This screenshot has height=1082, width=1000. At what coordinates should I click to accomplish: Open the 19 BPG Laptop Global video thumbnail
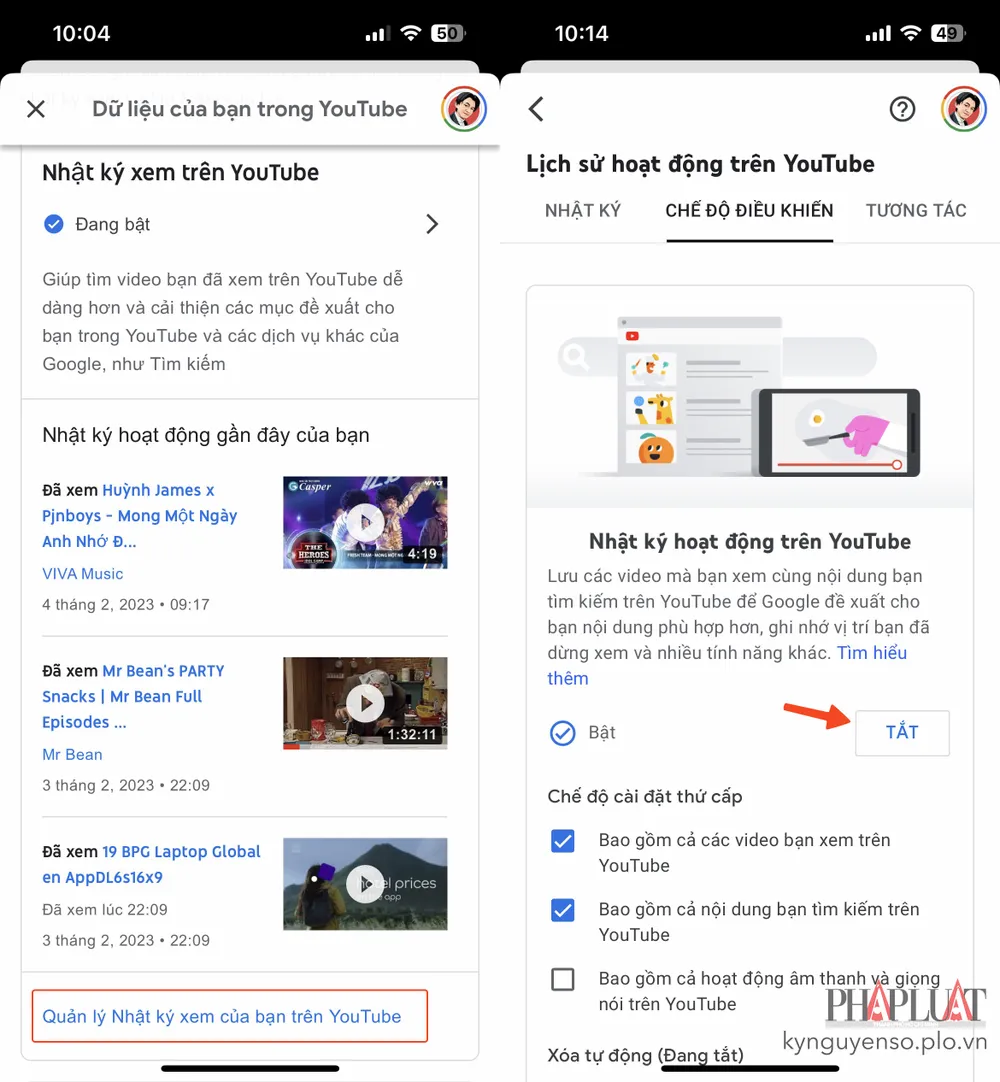pyautogui.click(x=365, y=883)
